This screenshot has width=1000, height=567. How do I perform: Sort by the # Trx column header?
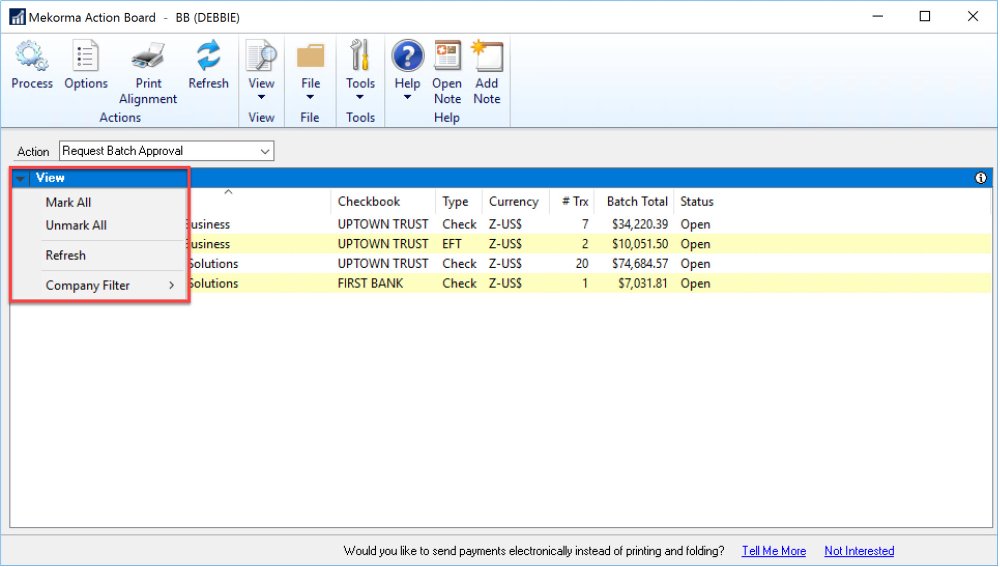point(573,202)
